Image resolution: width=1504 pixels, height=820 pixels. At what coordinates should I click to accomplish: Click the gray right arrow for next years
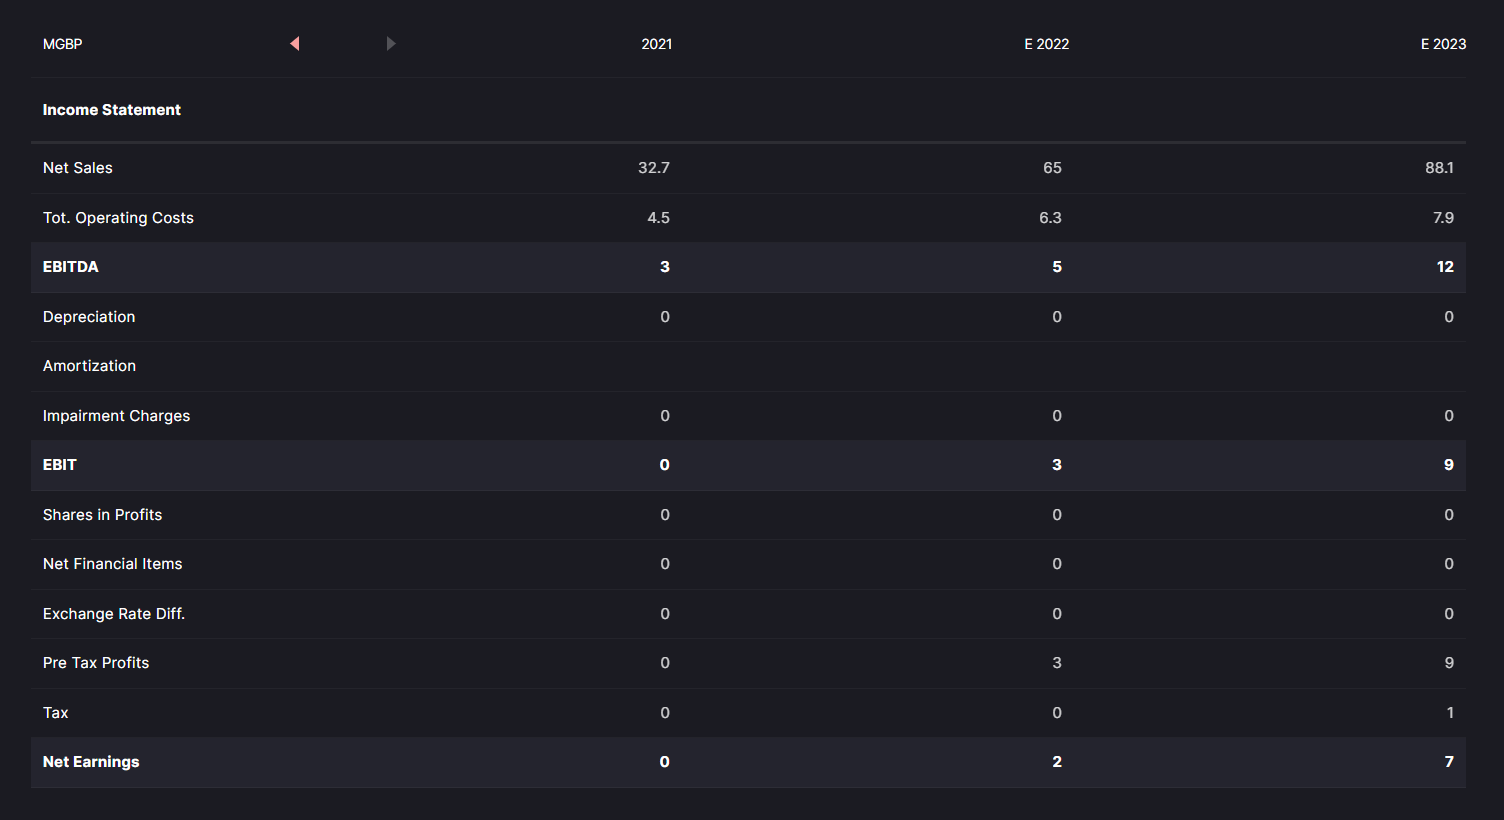click(391, 44)
